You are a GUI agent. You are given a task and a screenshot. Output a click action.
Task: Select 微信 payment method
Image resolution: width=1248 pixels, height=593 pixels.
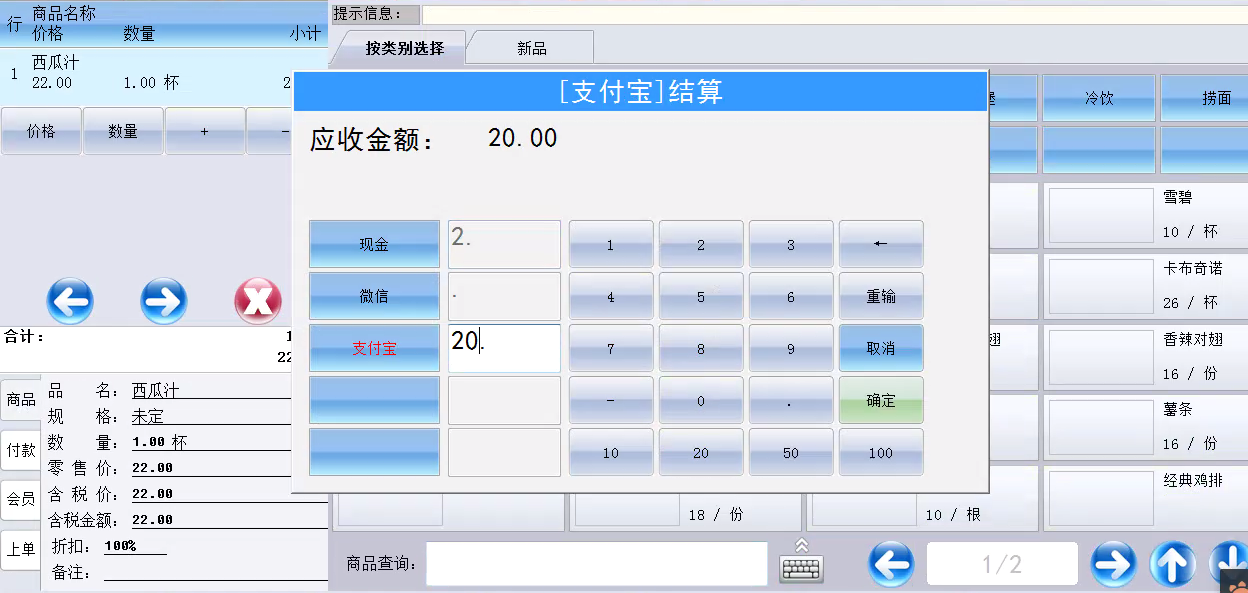pyautogui.click(x=374, y=296)
